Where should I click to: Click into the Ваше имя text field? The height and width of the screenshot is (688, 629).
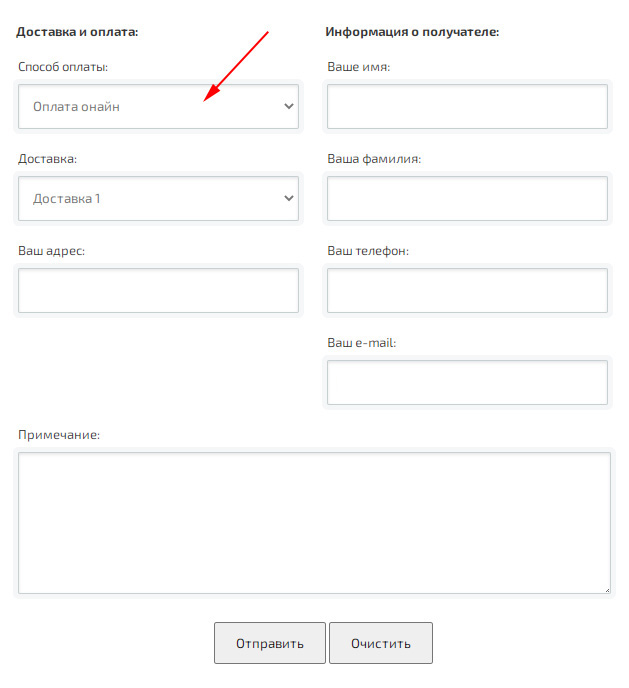pyautogui.click(x=467, y=107)
